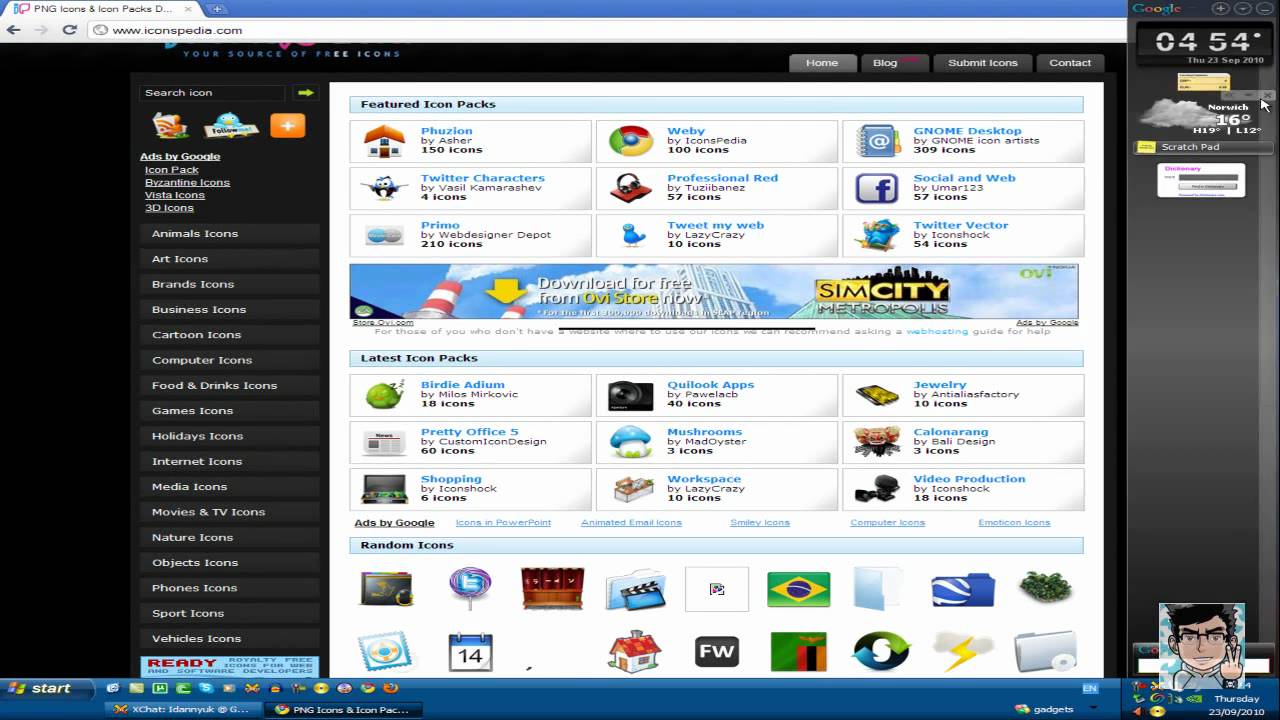Click the Skype icon in quick launch
The image size is (1280, 720).
point(206,688)
